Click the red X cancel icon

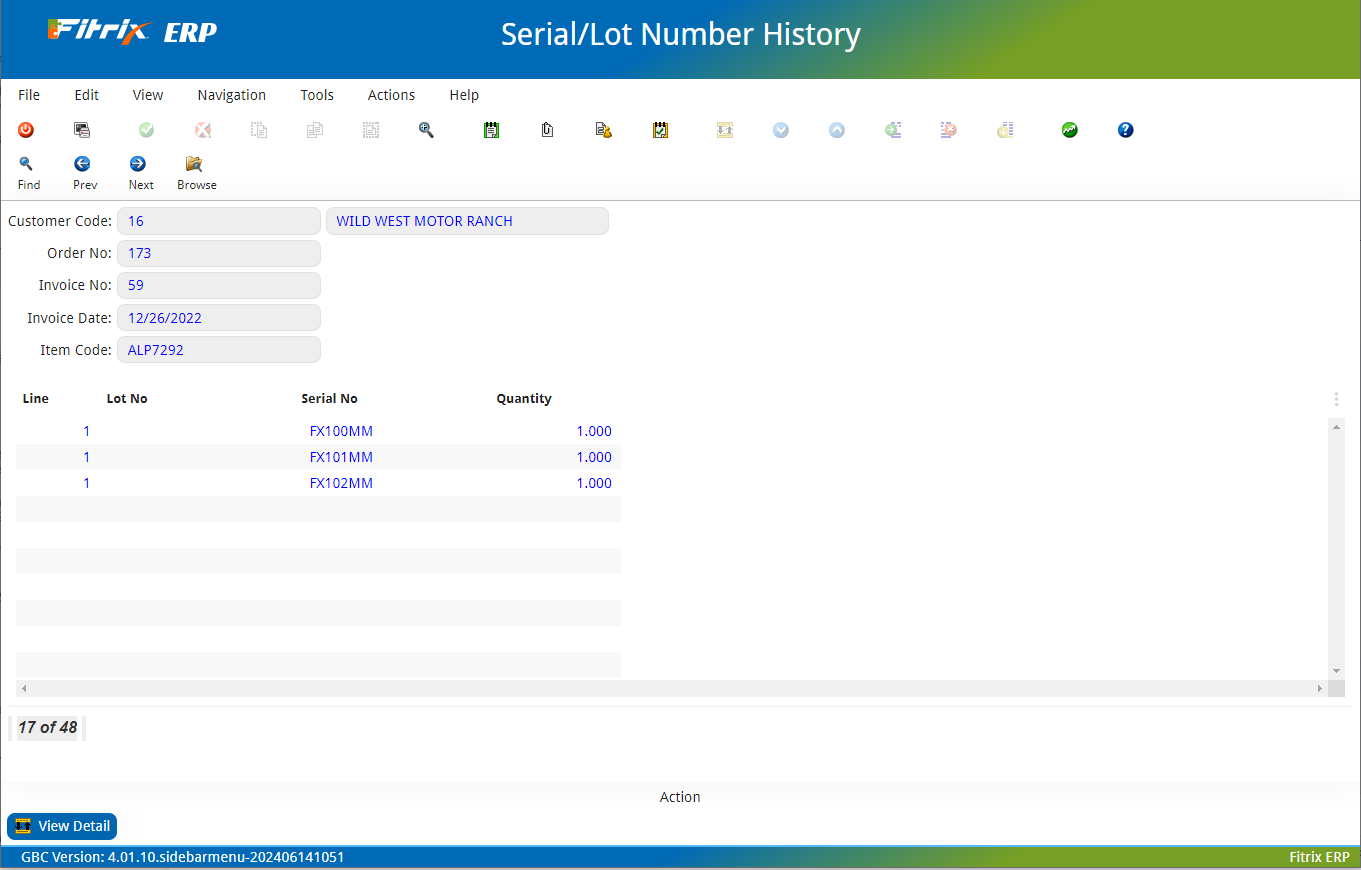[x=203, y=130]
